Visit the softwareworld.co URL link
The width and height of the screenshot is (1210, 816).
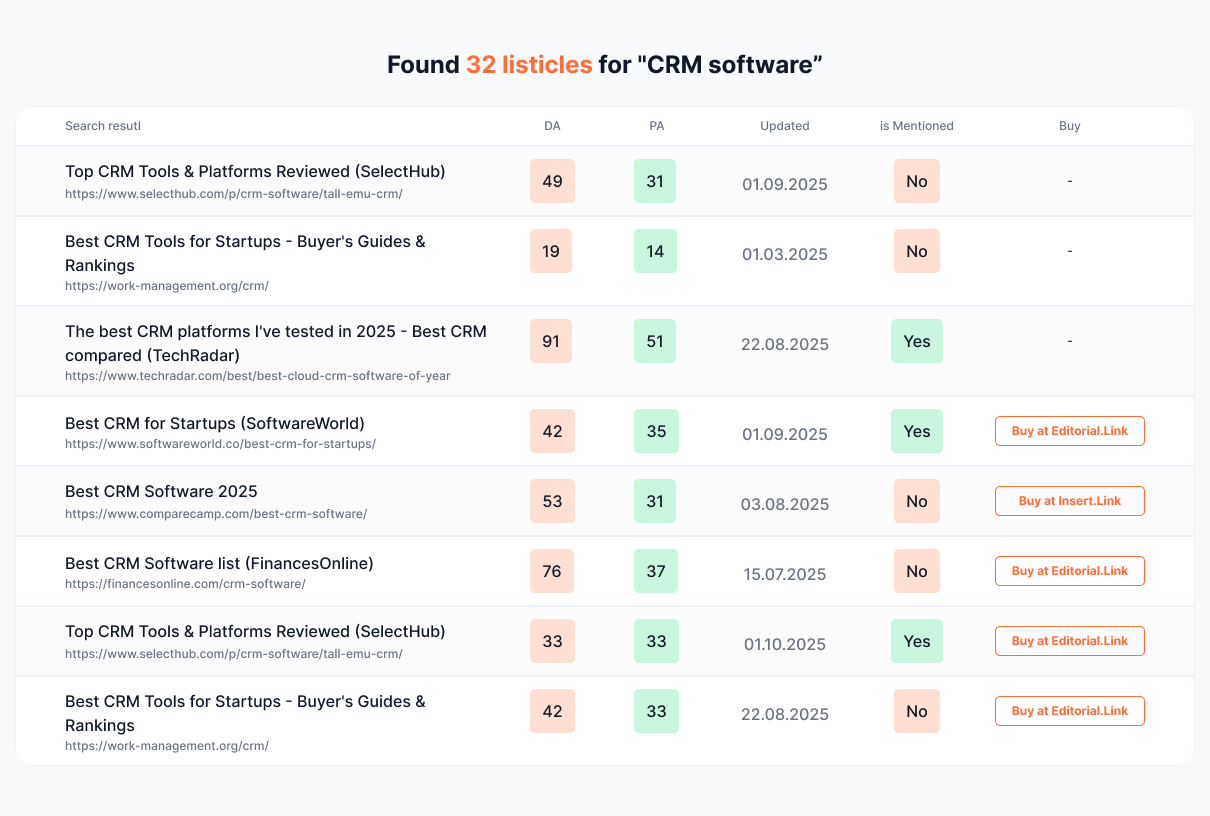point(220,444)
